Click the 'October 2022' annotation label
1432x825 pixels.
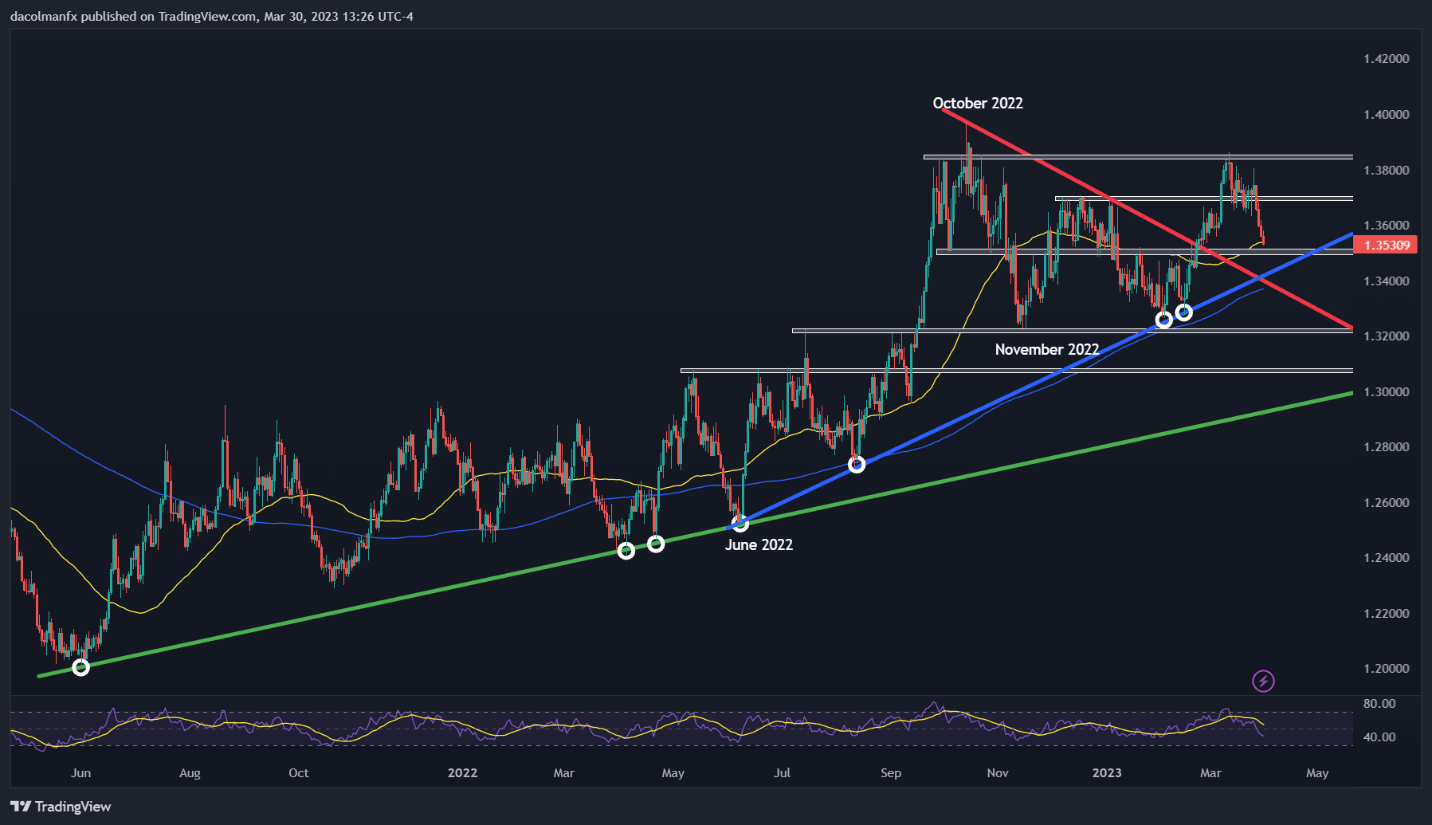[978, 103]
